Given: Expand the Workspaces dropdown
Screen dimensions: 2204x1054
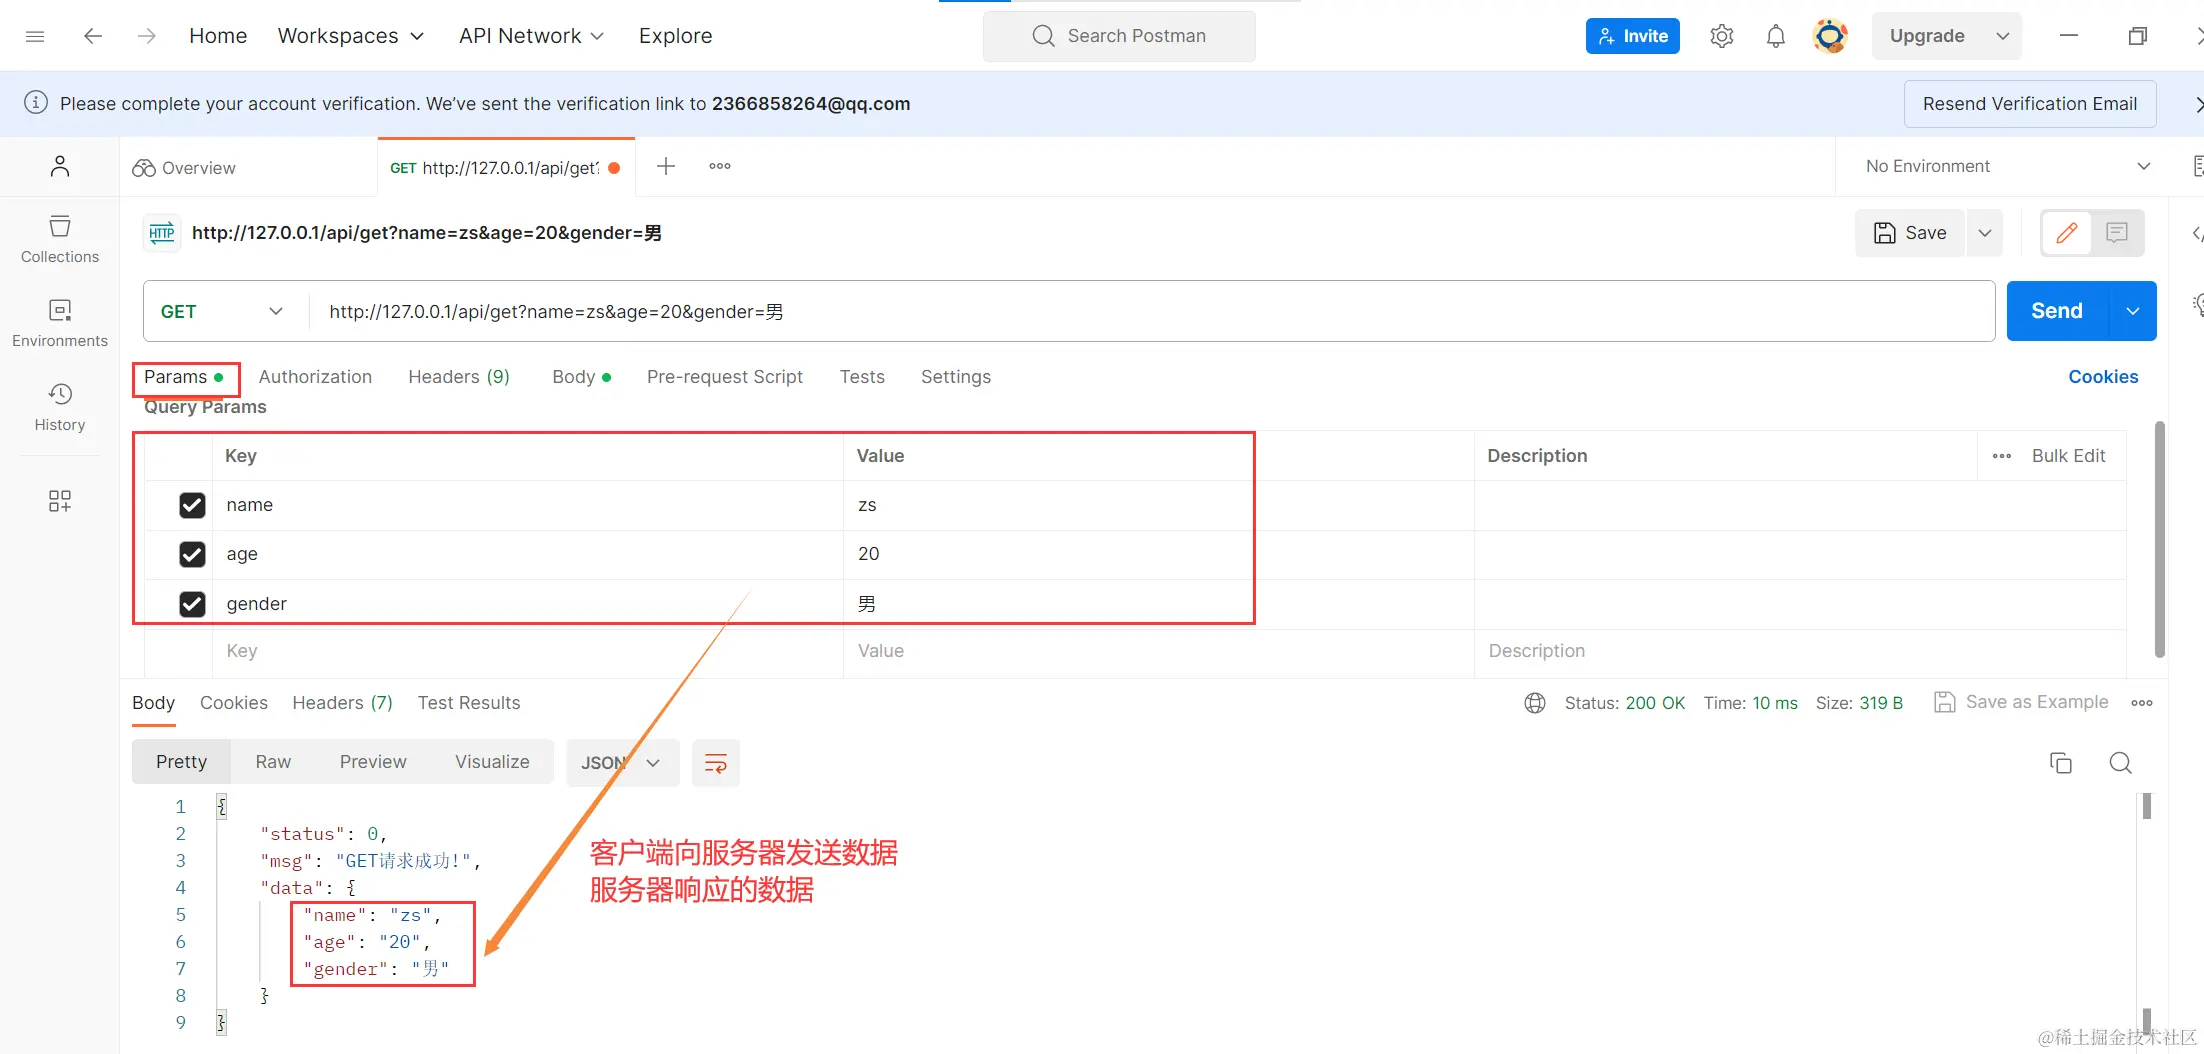Looking at the screenshot, I should (x=351, y=36).
